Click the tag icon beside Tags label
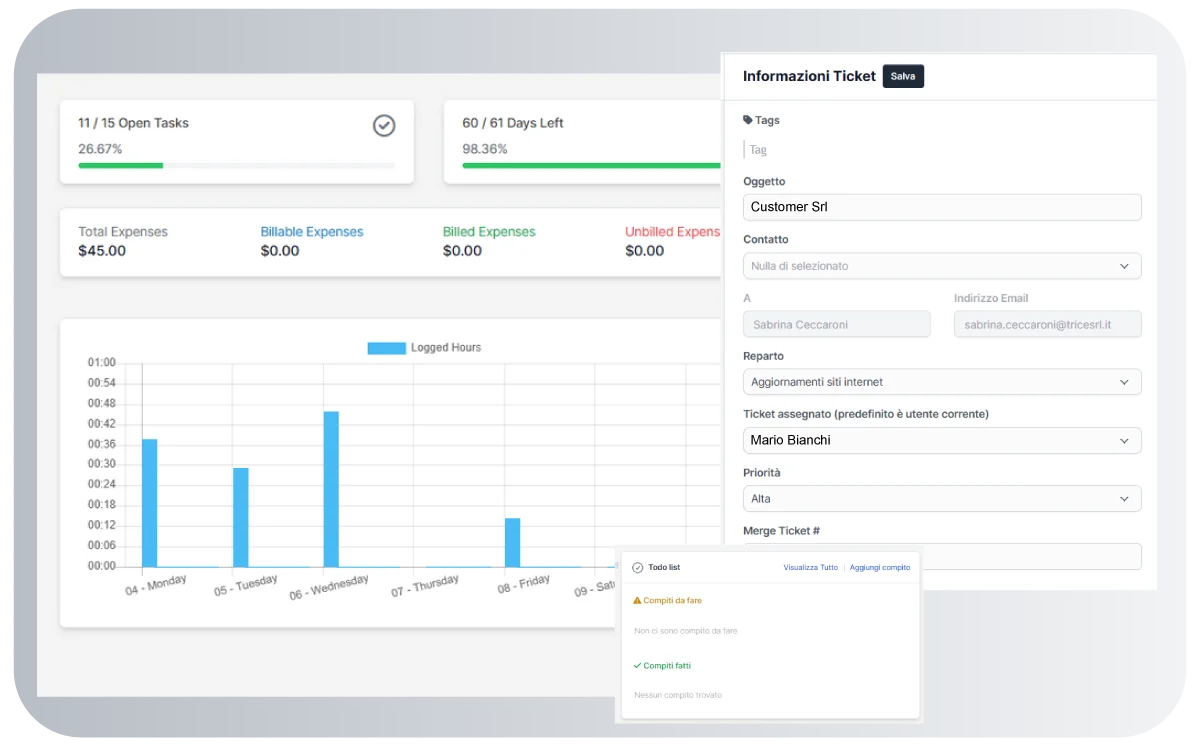This screenshot has height=747, width=1200. [748, 120]
